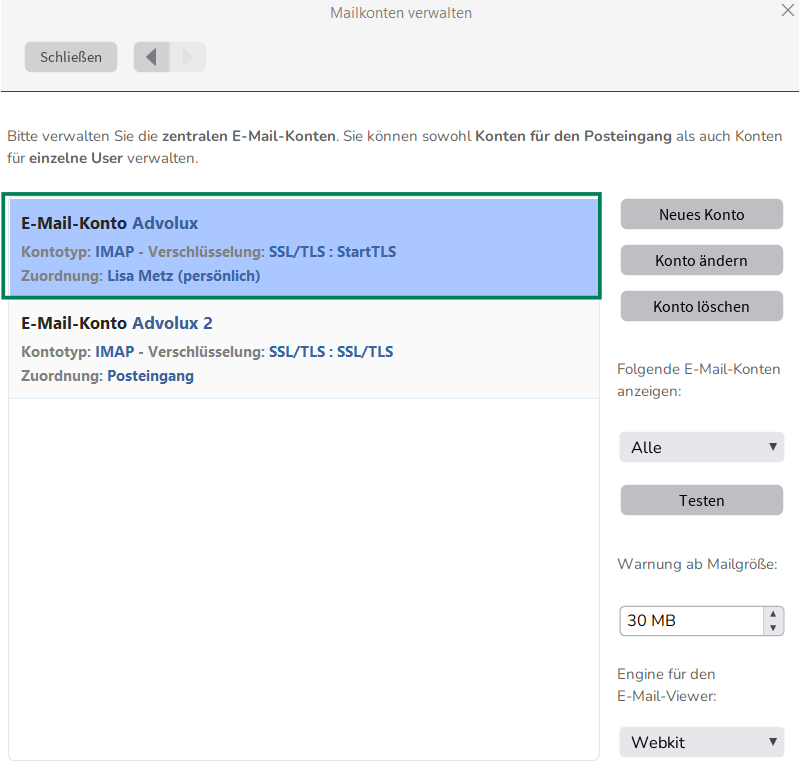Expand the Webkit viewer engine dropdown
Screen dimensions: 799x771
tap(701, 742)
